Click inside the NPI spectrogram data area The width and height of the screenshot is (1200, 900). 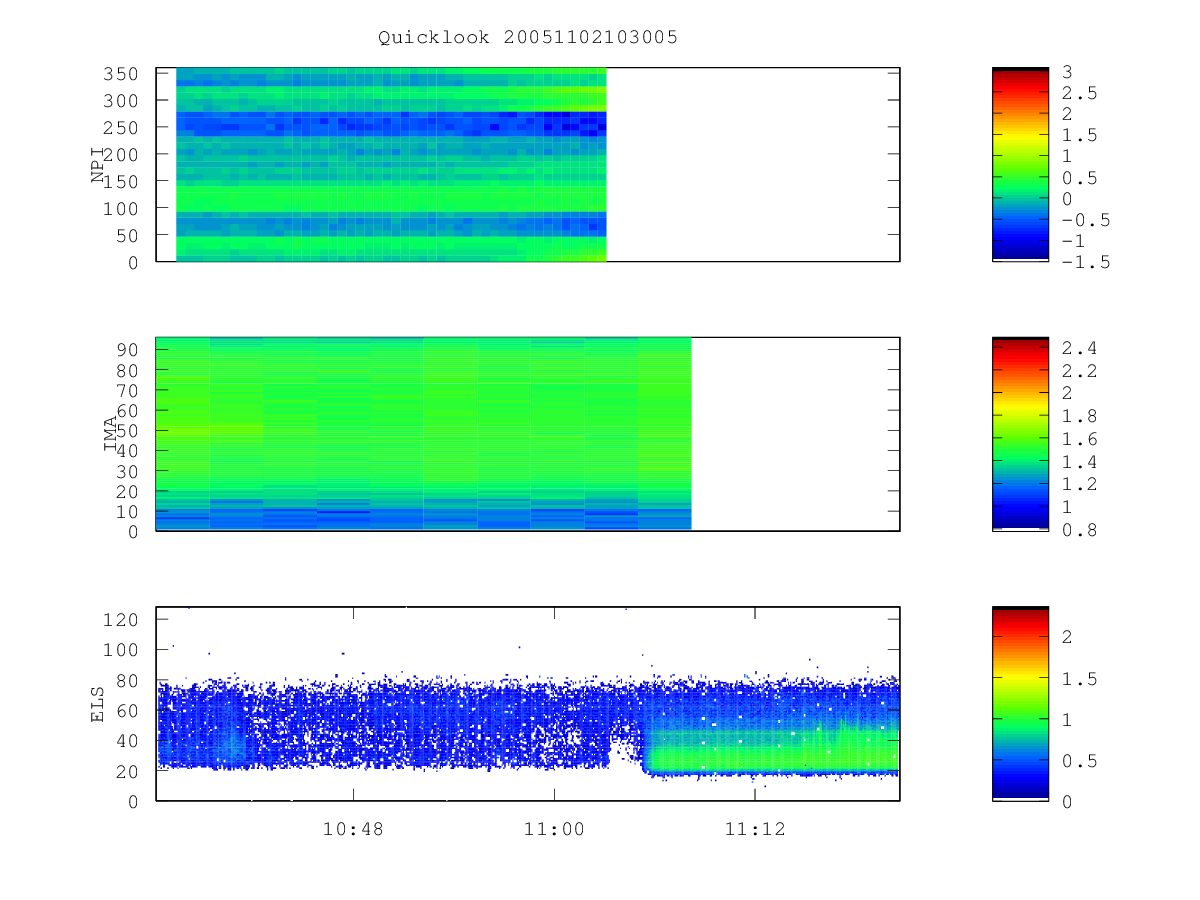click(x=391, y=165)
